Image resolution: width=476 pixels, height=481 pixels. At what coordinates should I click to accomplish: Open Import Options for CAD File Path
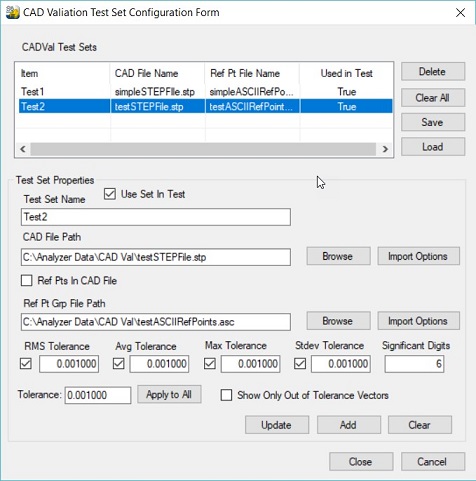pos(418,256)
